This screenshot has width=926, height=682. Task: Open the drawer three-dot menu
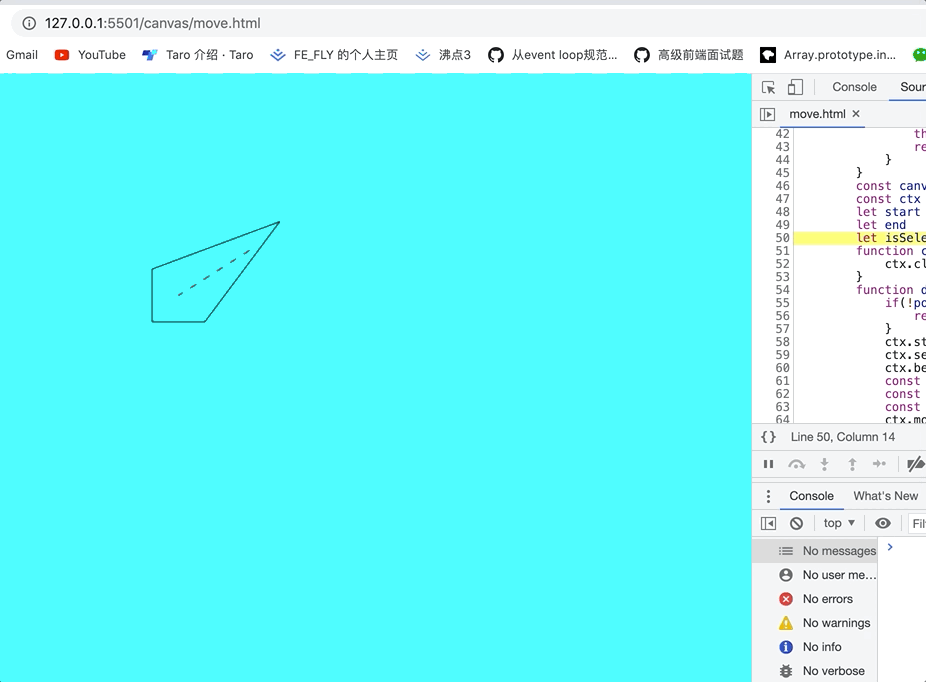[768, 496]
